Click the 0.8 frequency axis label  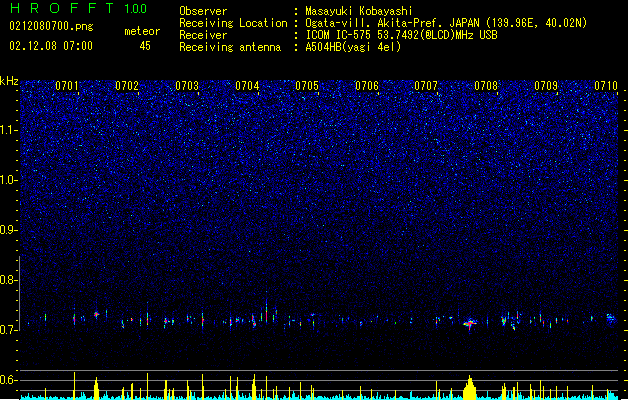(9, 280)
